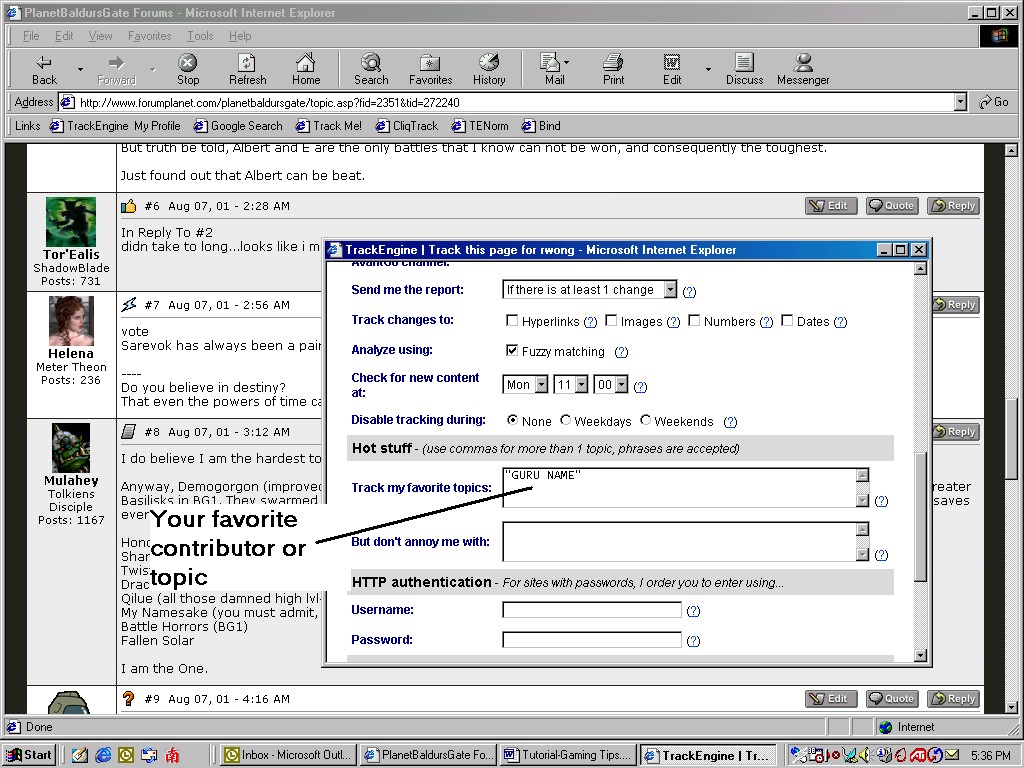This screenshot has width=1024, height=768.
Task: Select the Weekends radio button
Action: [645, 420]
